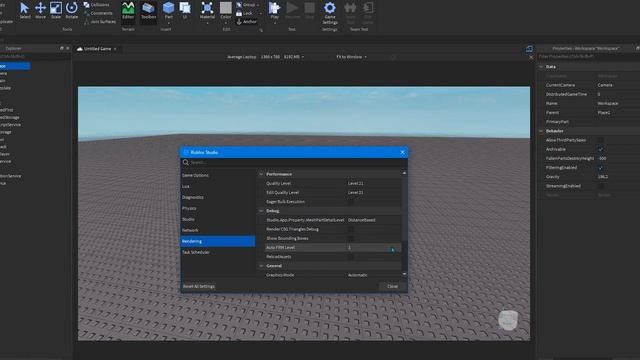Click the greyed Resume playback icon
This screenshot has height=360, width=640.
point(292,8)
